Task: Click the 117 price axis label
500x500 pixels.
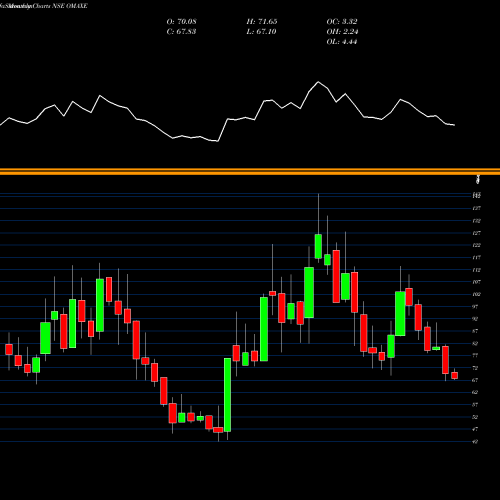Action: (477, 258)
